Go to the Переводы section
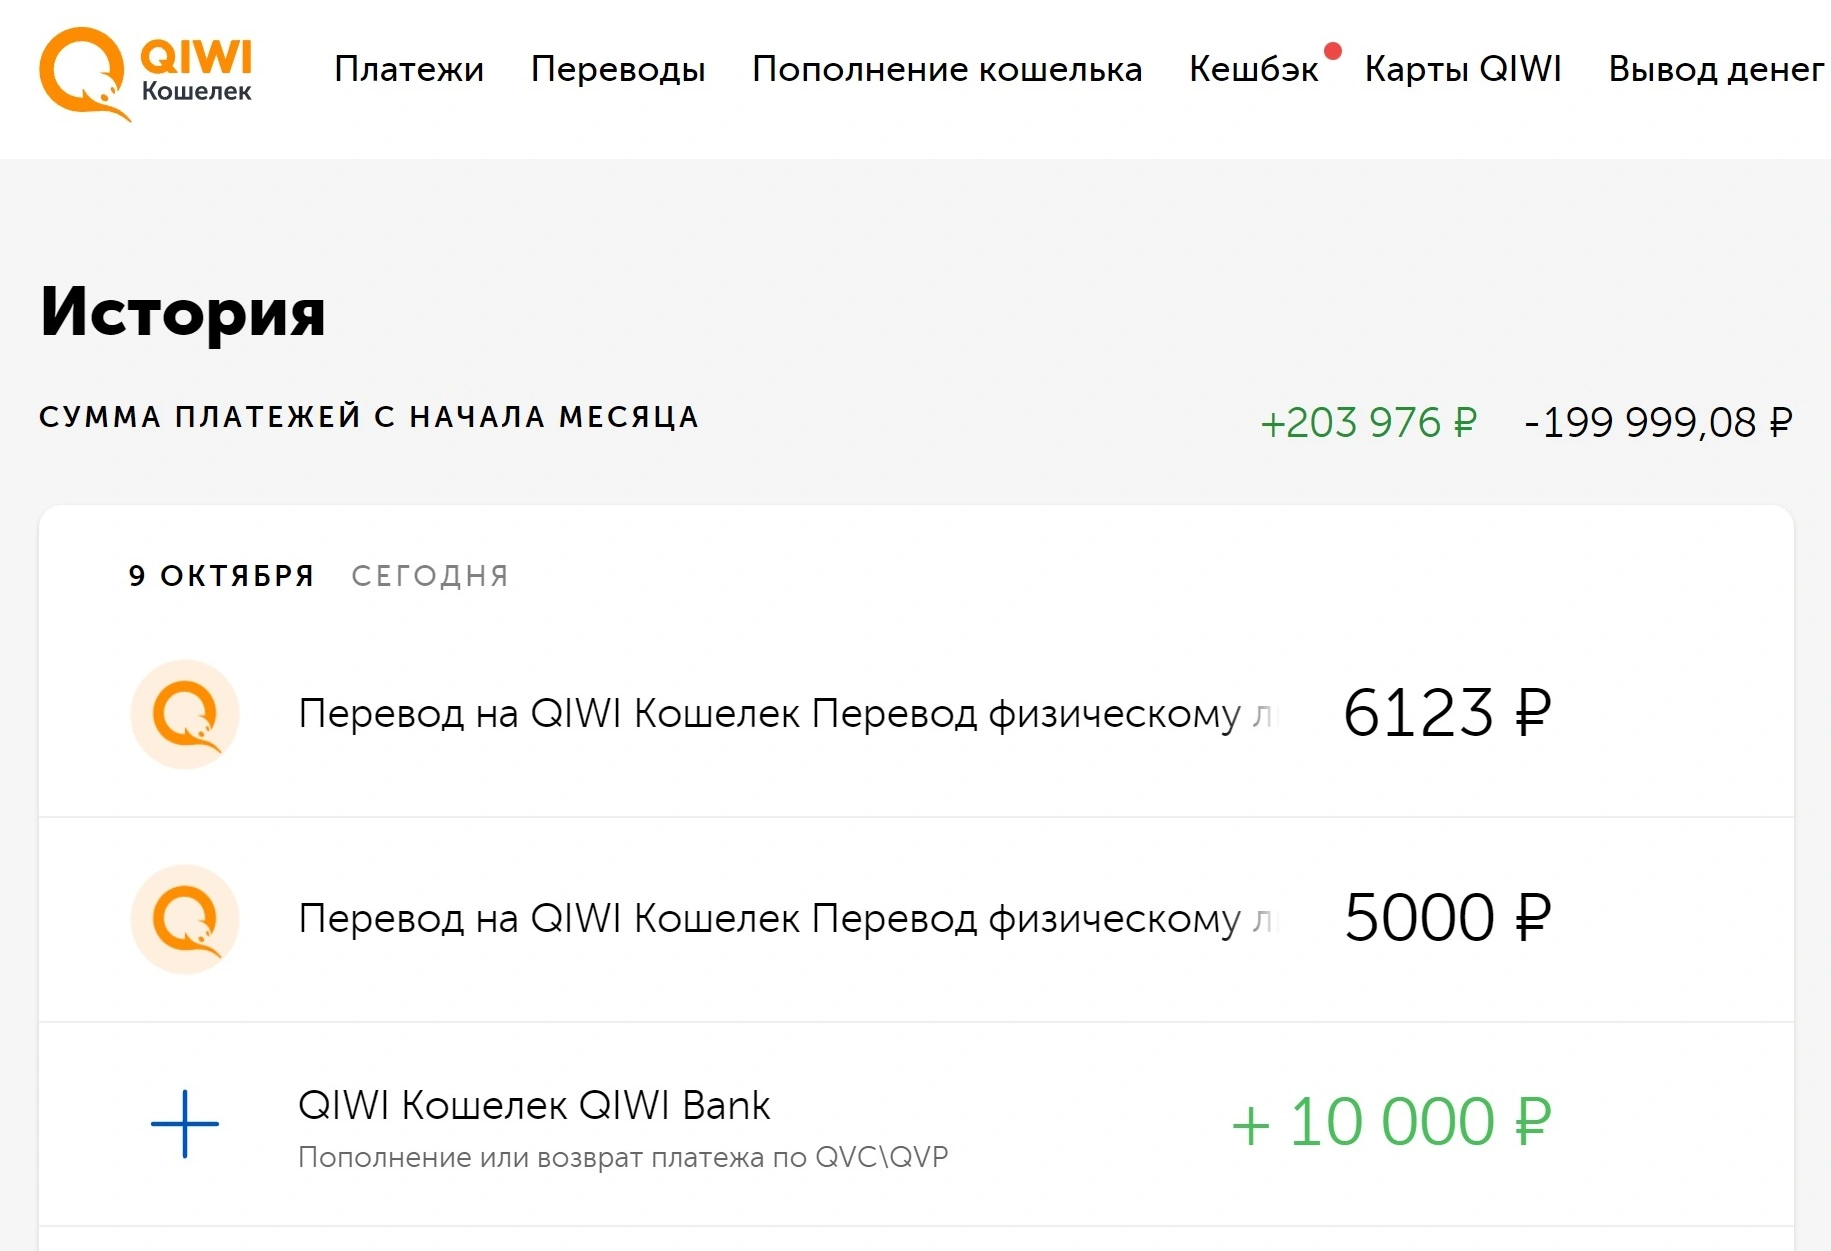 click(618, 69)
